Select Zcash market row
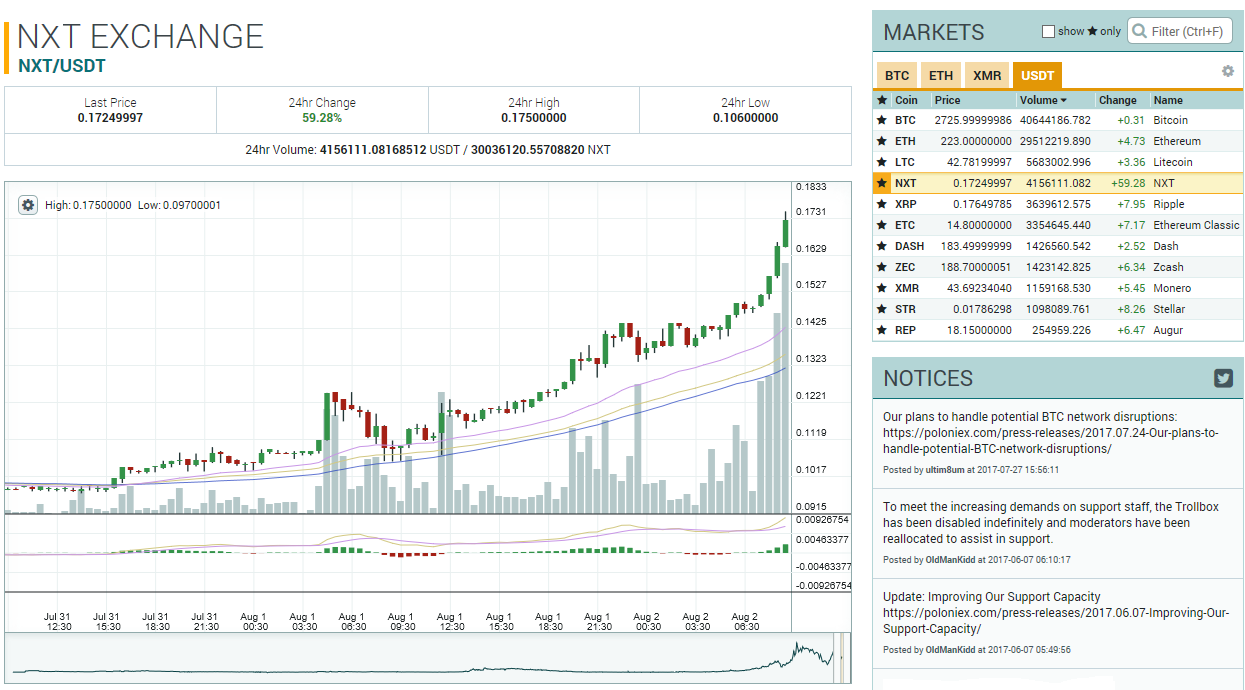 [1058, 267]
